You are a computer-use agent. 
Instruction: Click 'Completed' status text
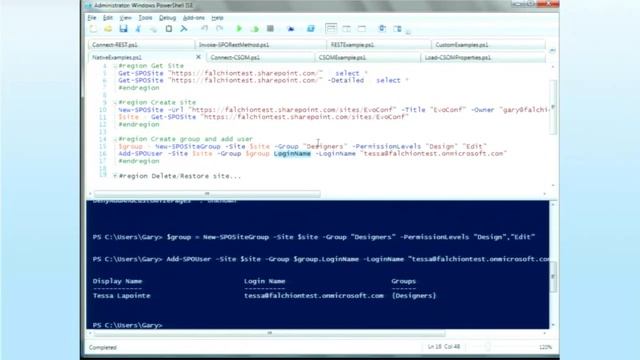(102, 347)
